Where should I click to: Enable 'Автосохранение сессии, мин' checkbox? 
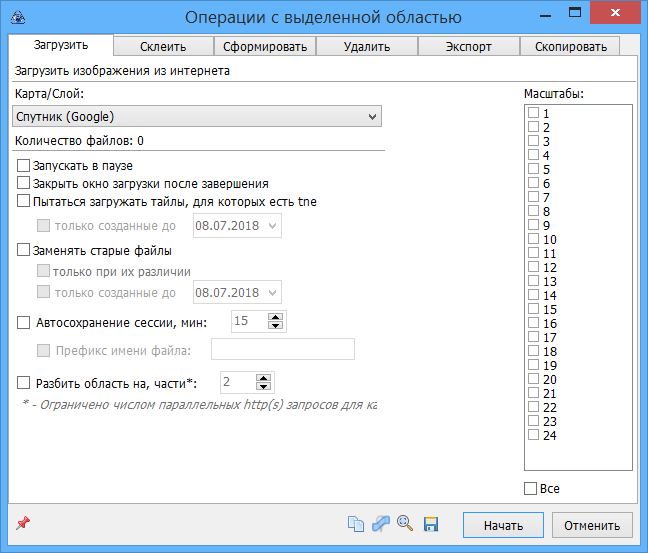(x=24, y=323)
